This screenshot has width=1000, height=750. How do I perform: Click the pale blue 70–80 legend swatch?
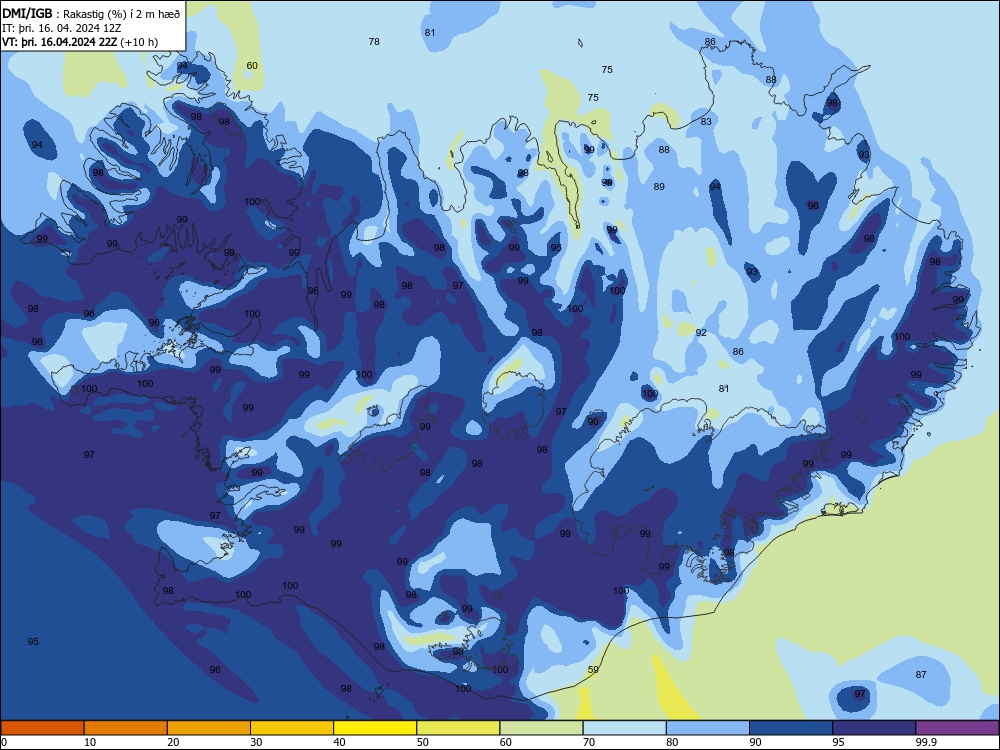(624, 728)
